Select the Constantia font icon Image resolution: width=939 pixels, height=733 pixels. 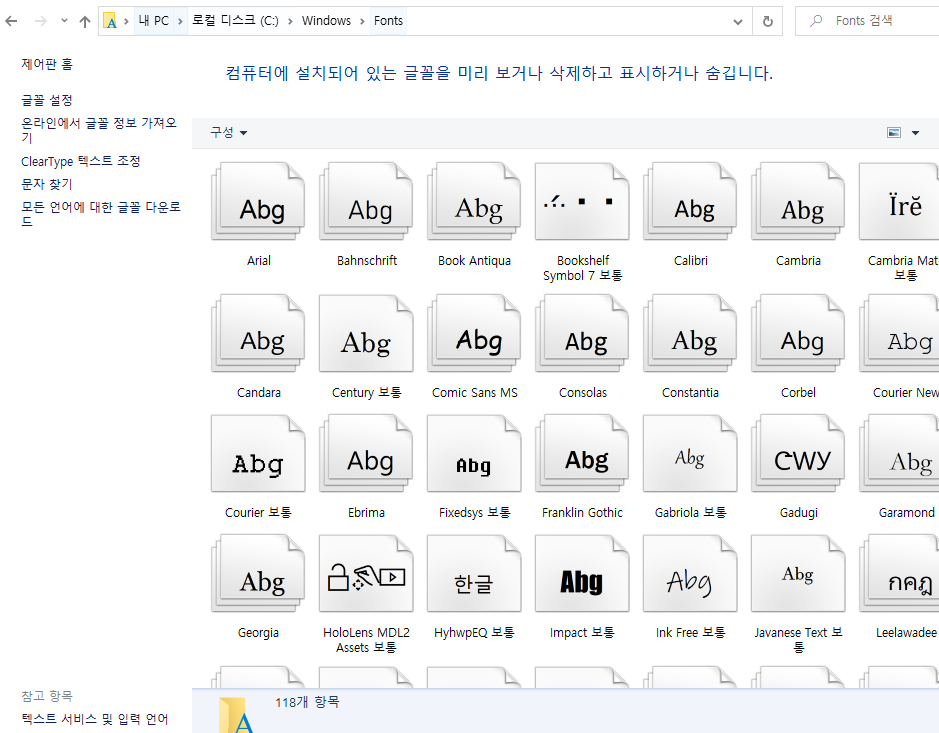click(x=690, y=334)
